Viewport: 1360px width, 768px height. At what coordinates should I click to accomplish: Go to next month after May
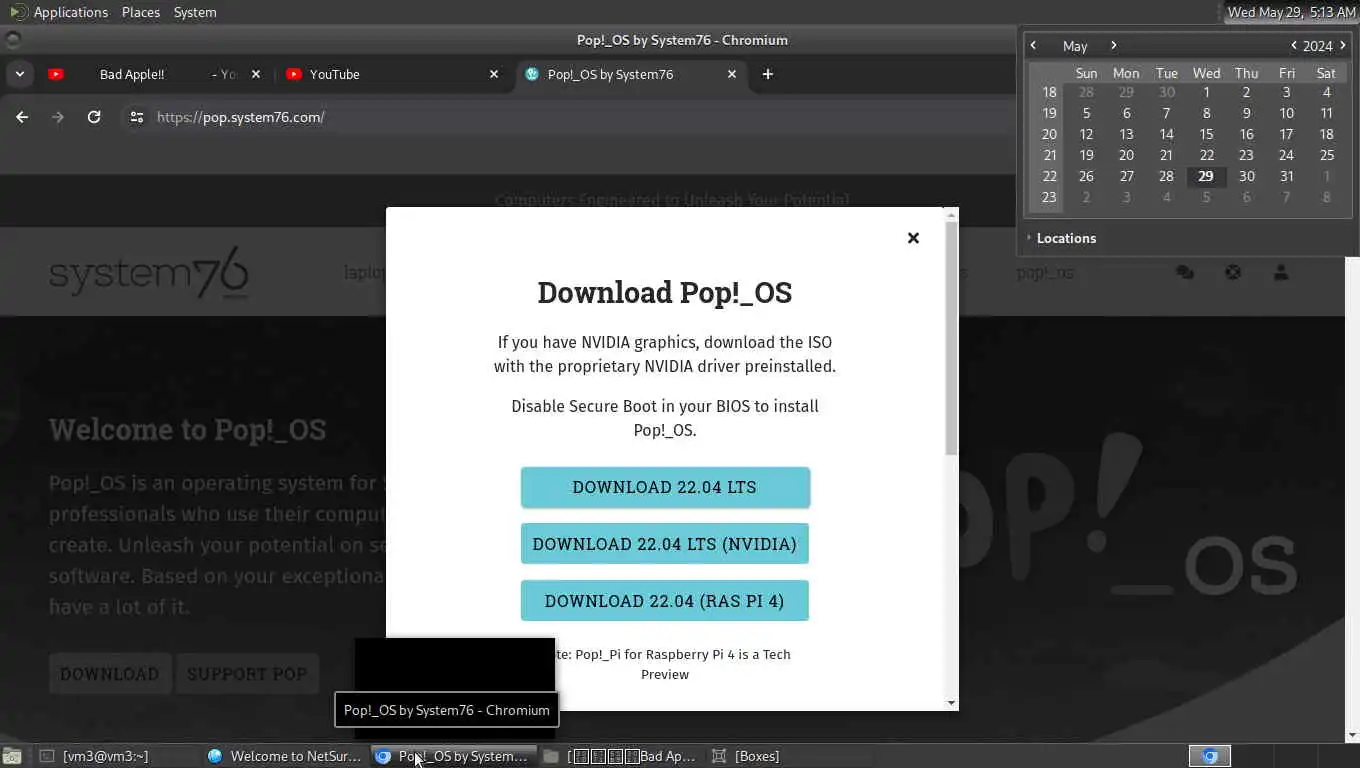pos(1113,45)
